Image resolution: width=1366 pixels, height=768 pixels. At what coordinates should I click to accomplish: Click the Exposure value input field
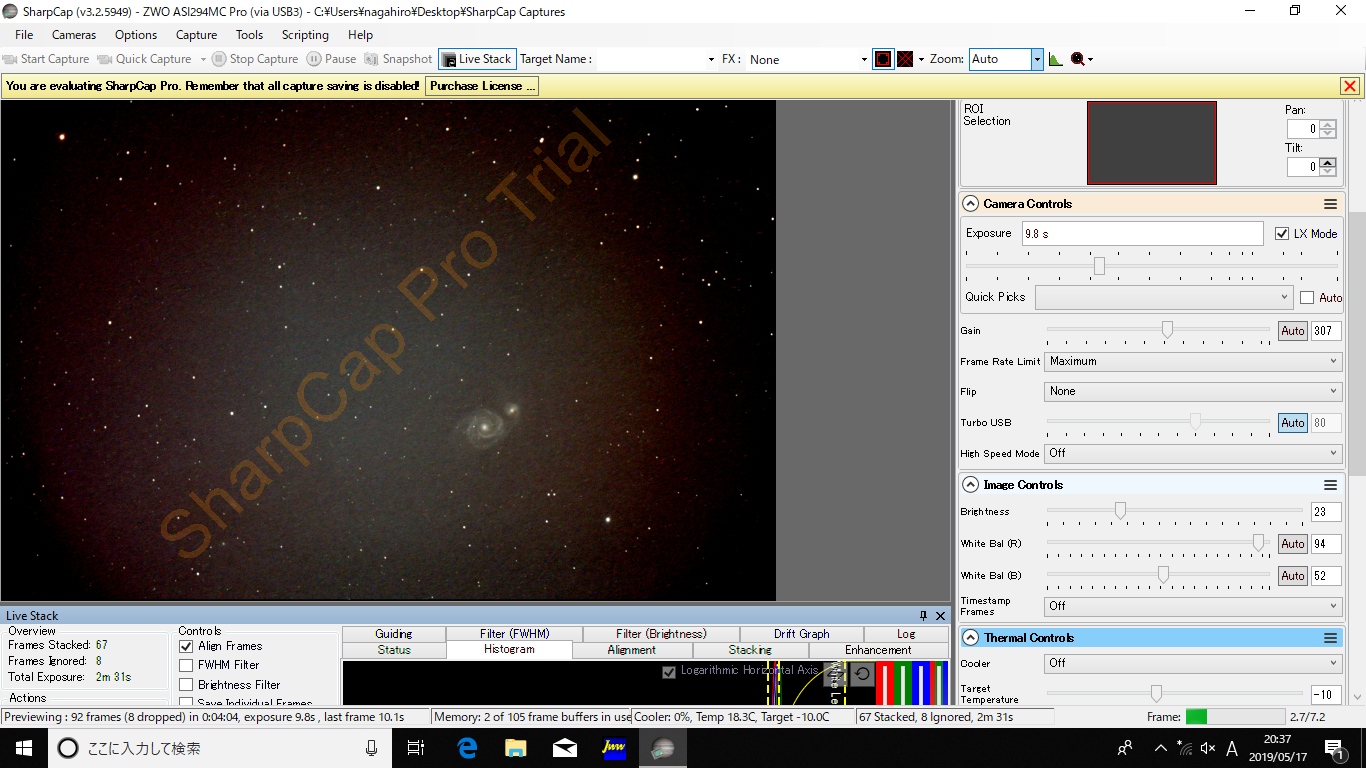pyautogui.click(x=1142, y=234)
